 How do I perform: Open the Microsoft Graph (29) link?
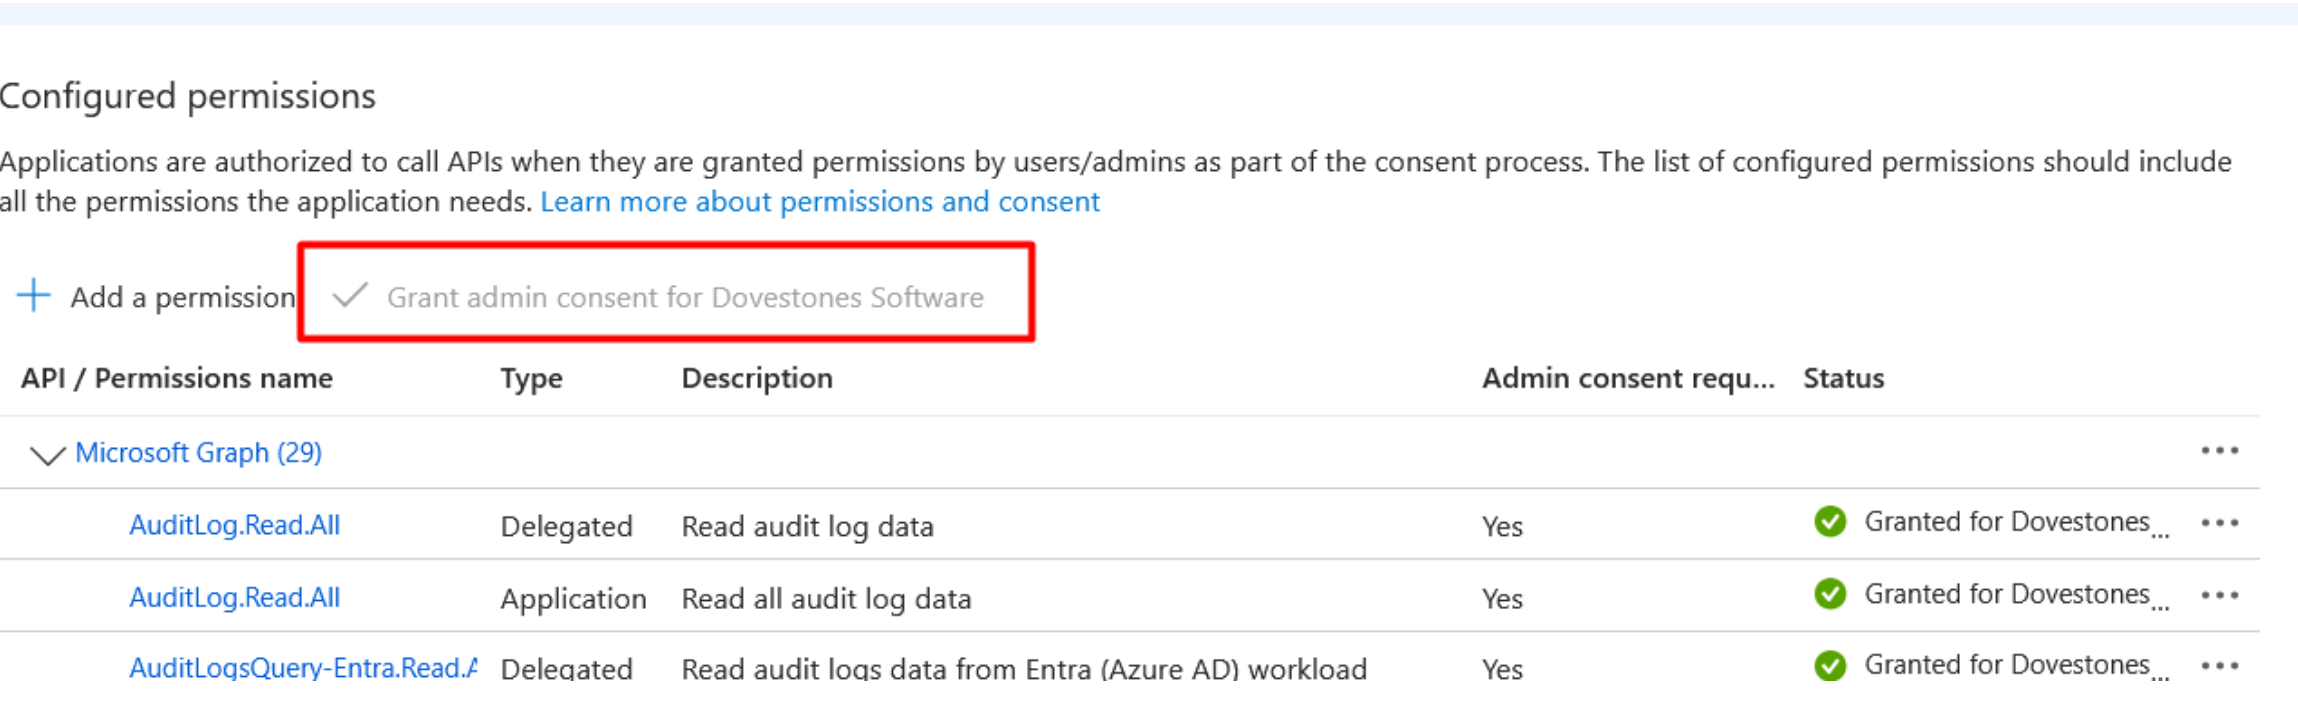[198, 453]
